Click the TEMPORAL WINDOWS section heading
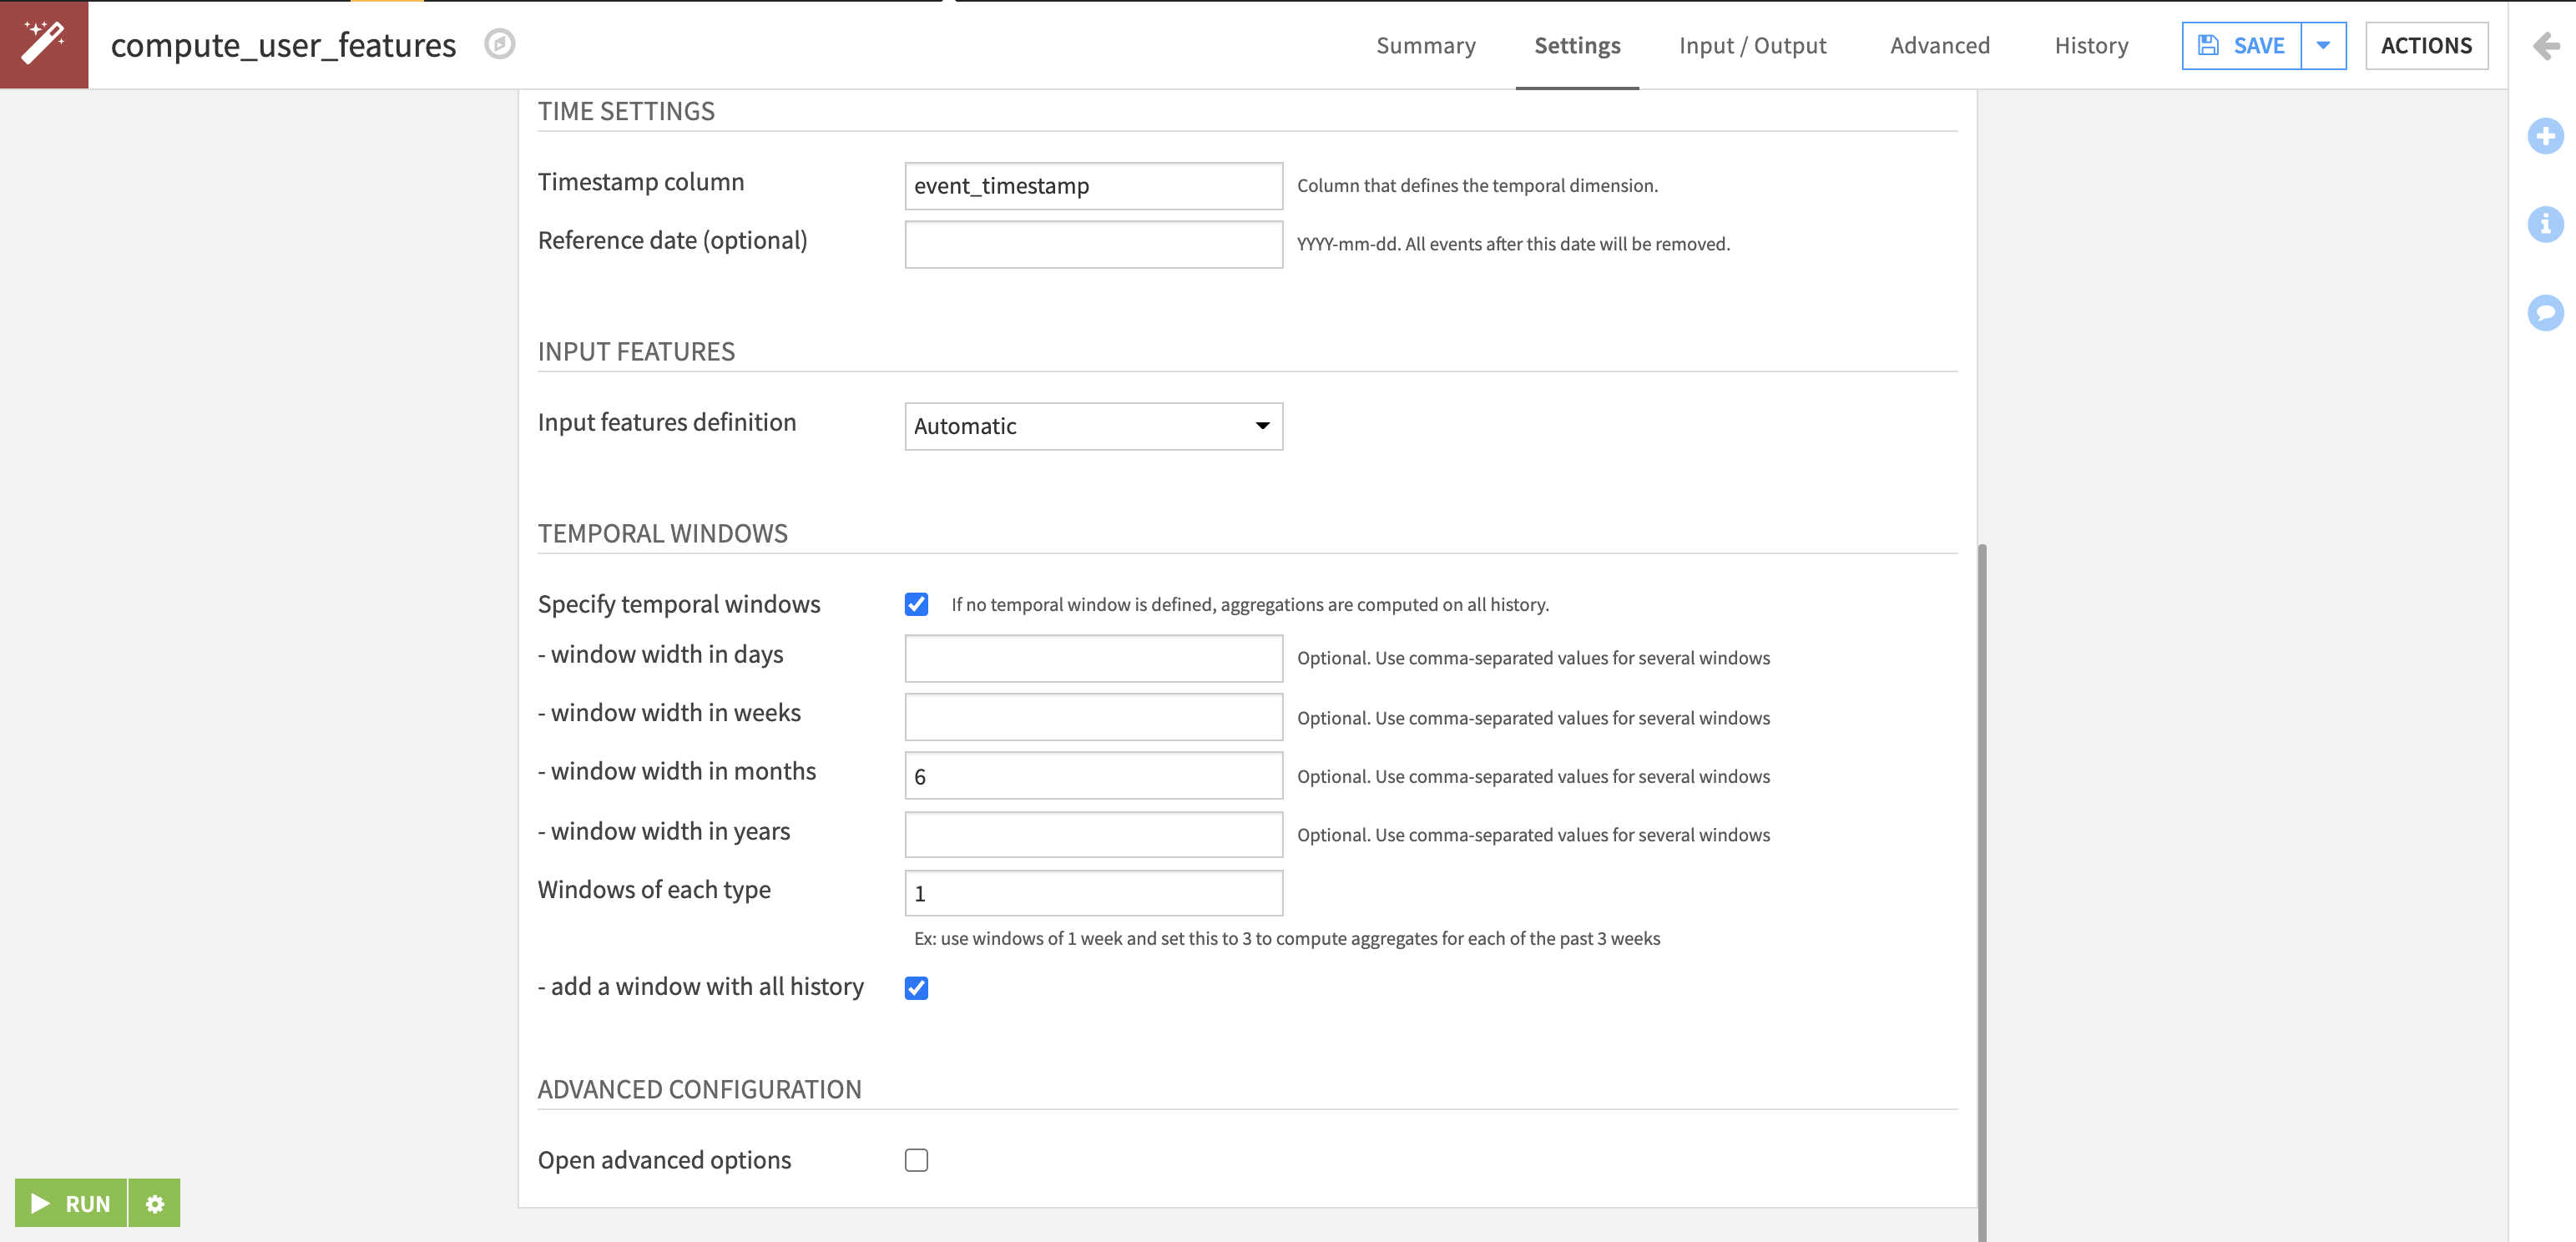The width and height of the screenshot is (2576, 1242). (662, 533)
